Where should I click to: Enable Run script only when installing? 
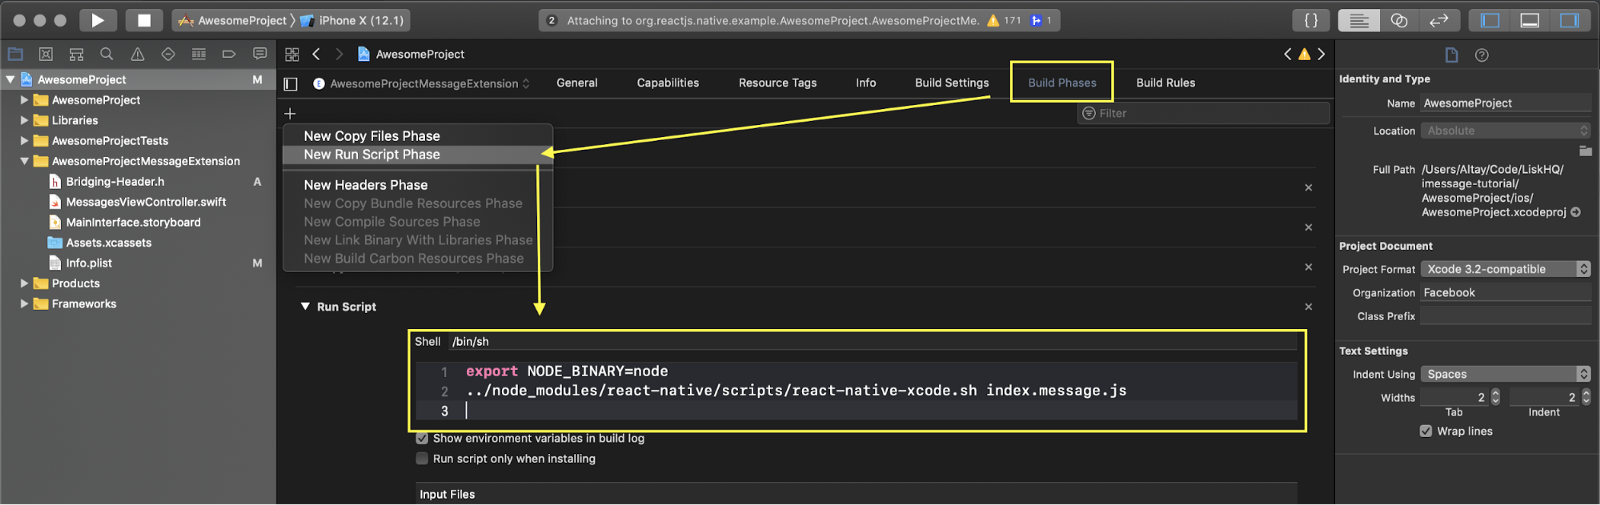coord(422,459)
